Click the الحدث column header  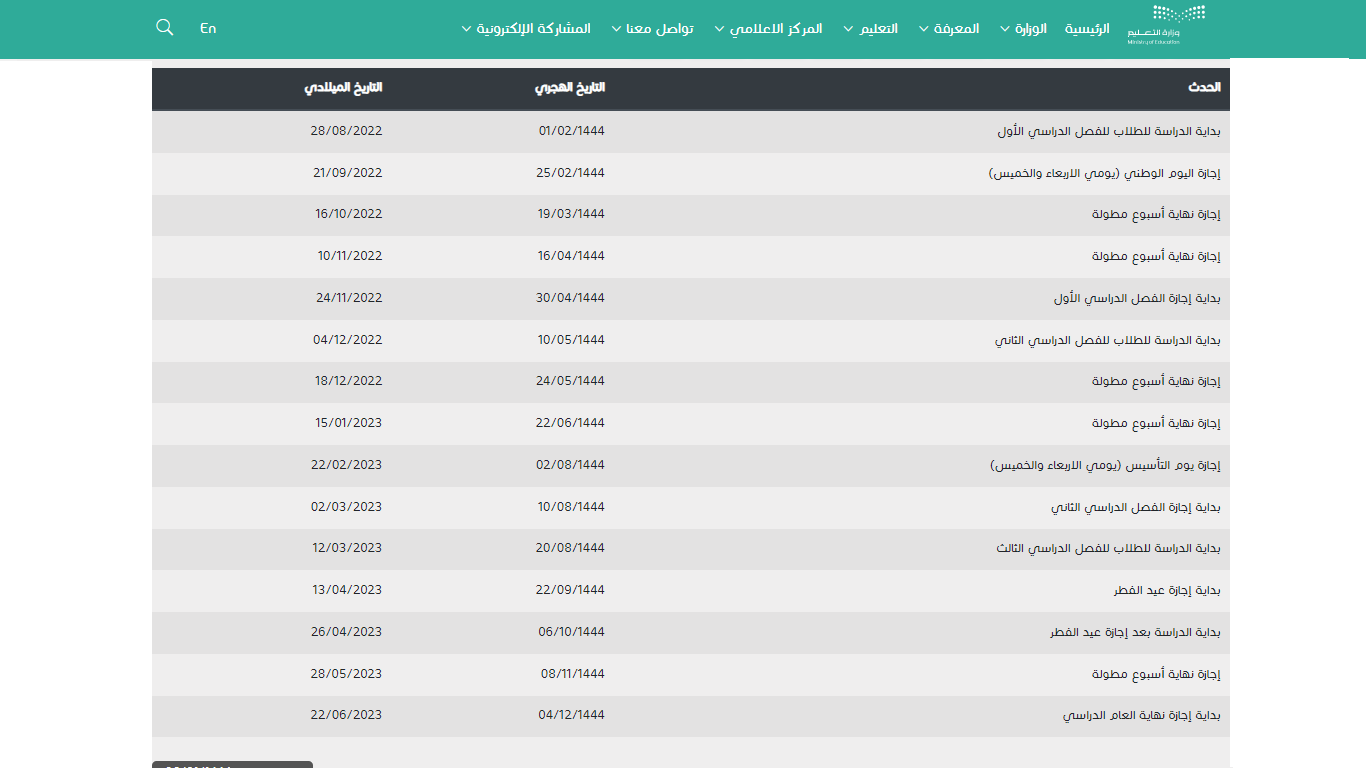(x=1205, y=88)
